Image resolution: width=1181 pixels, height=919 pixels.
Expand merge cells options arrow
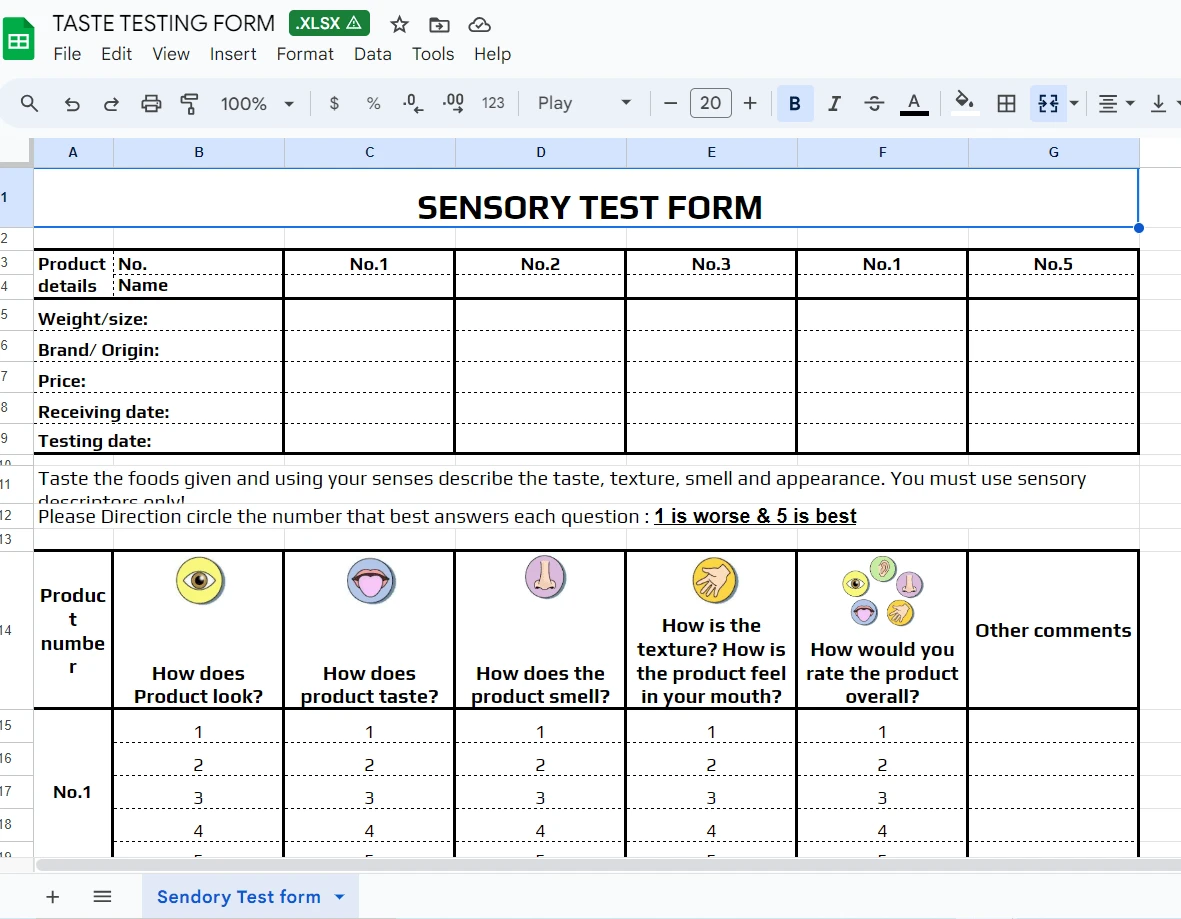coord(1075,103)
